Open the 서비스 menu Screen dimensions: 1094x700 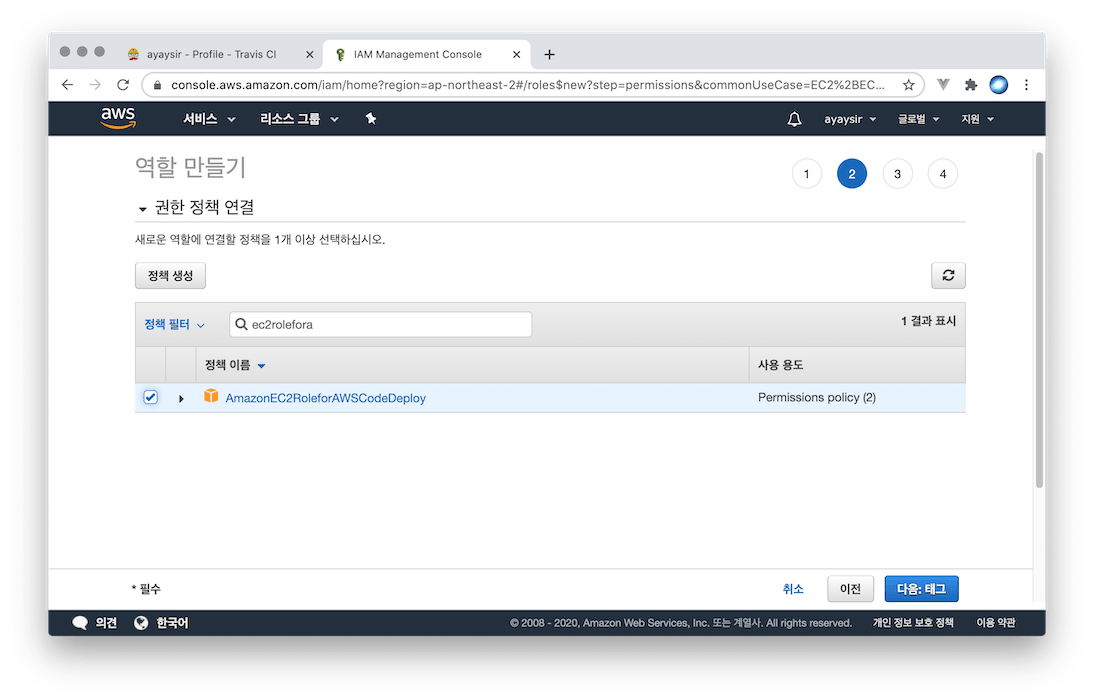click(209, 119)
